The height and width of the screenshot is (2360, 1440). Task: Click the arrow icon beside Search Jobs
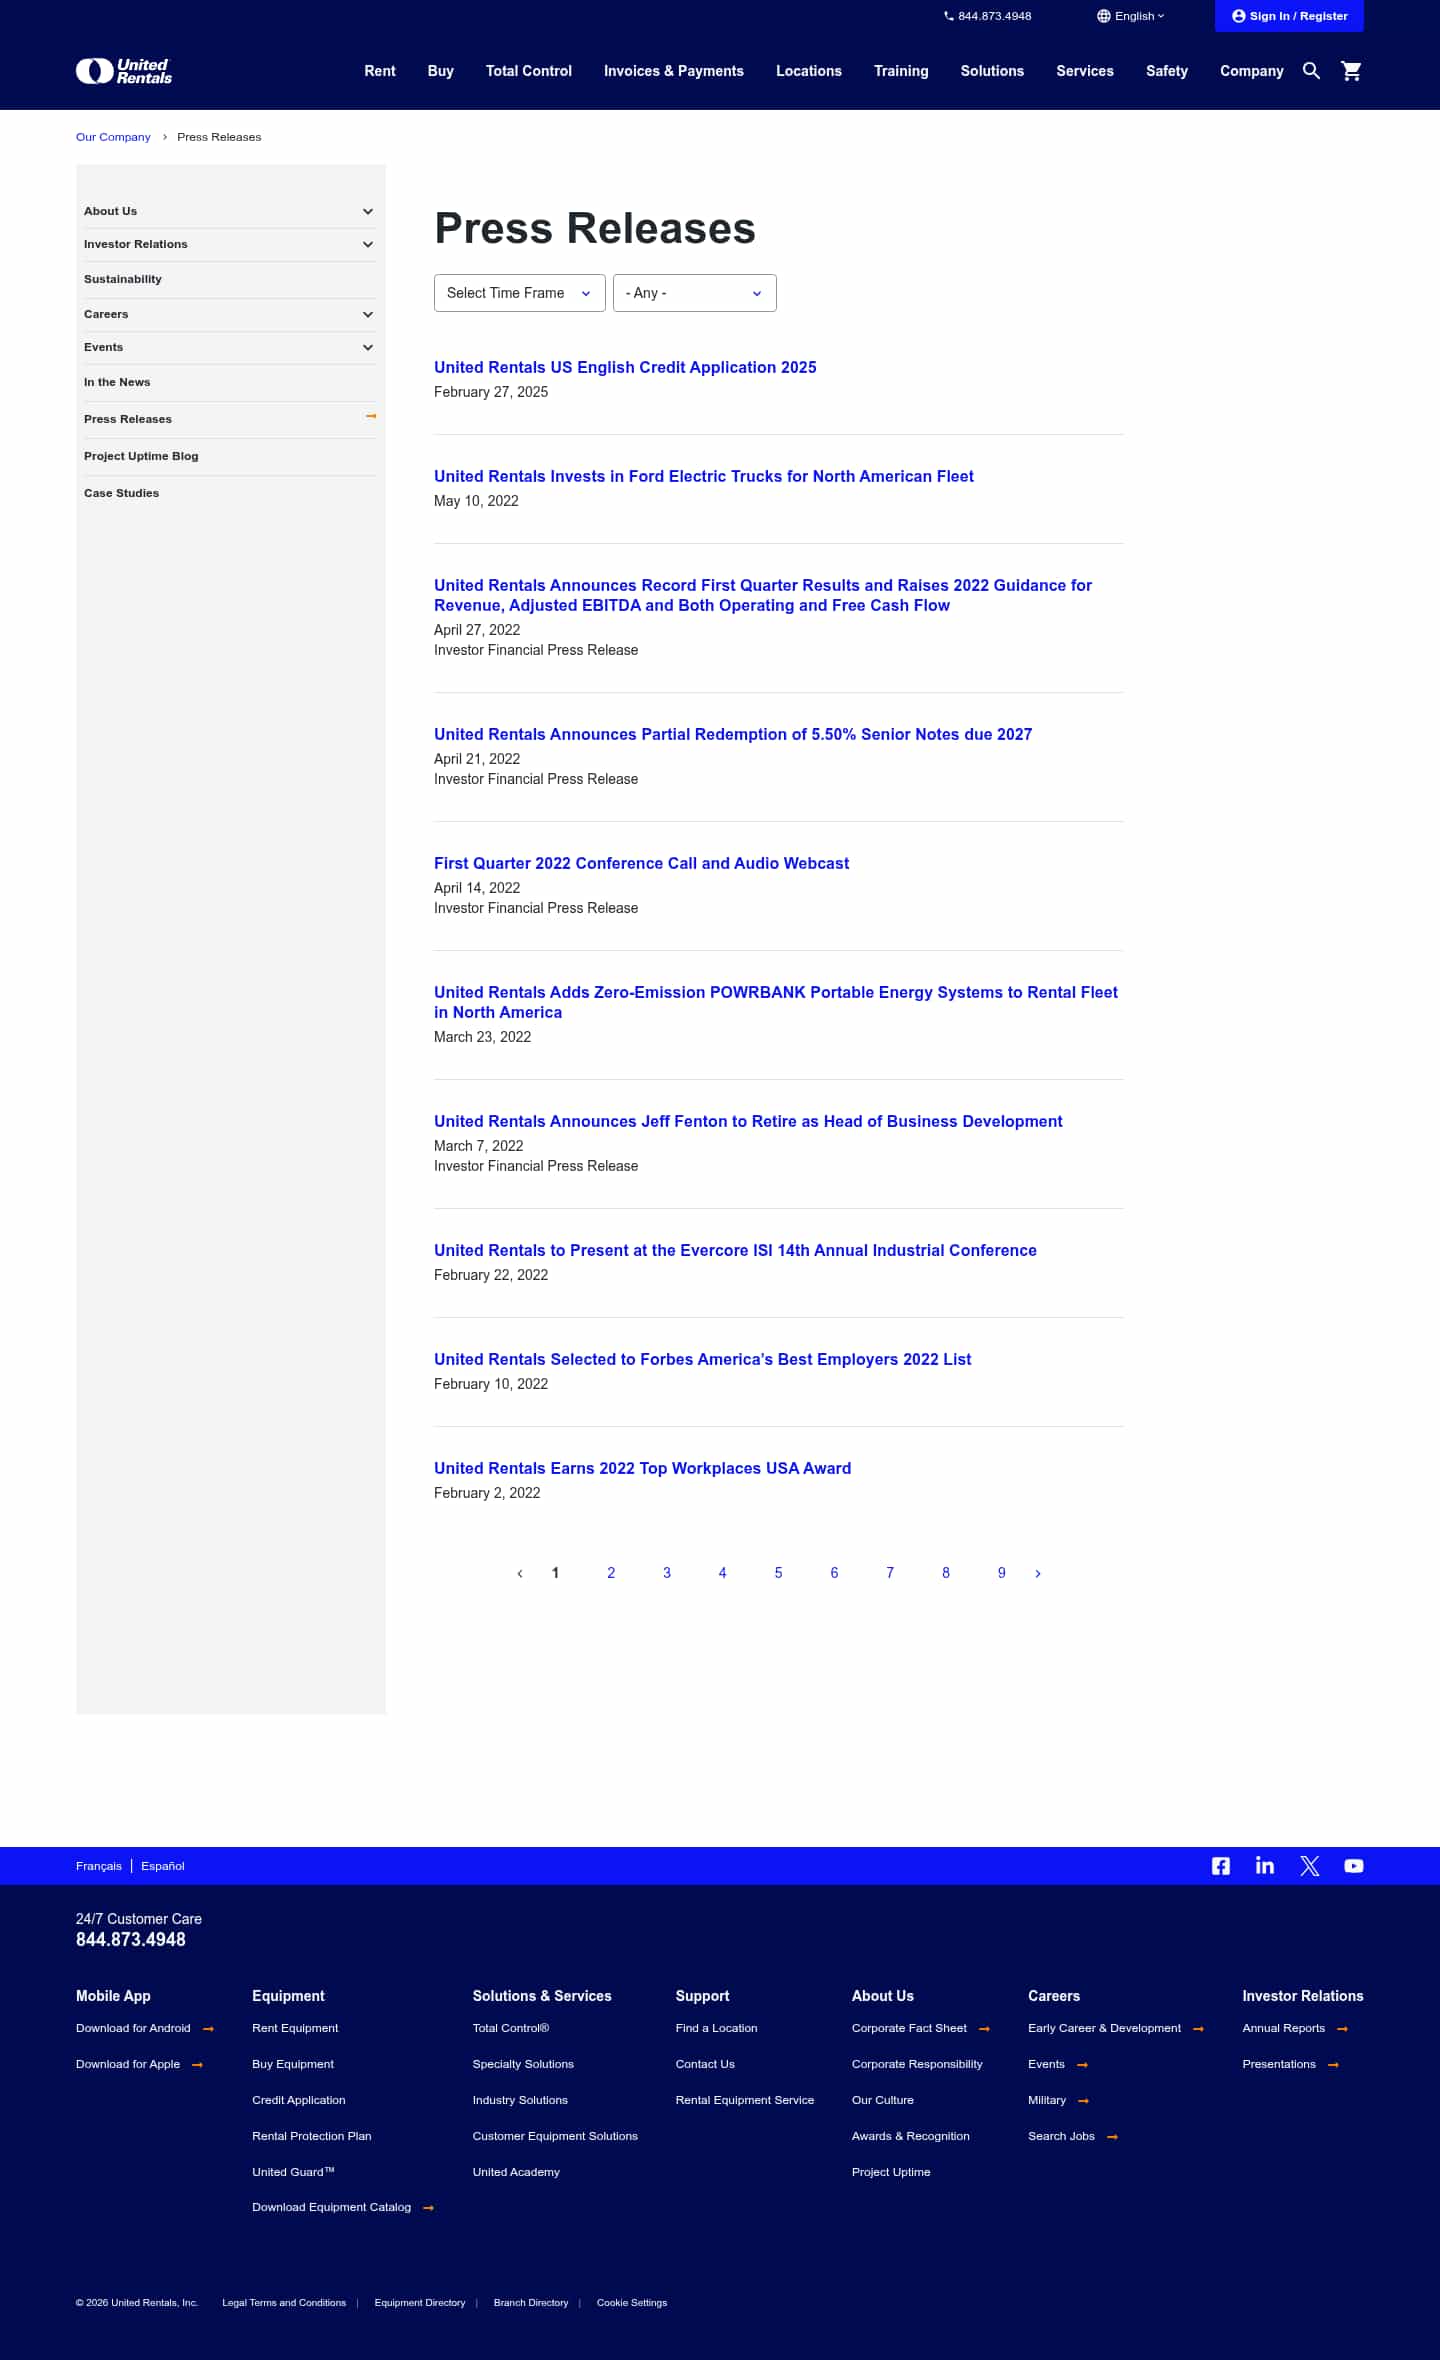[1112, 2137]
